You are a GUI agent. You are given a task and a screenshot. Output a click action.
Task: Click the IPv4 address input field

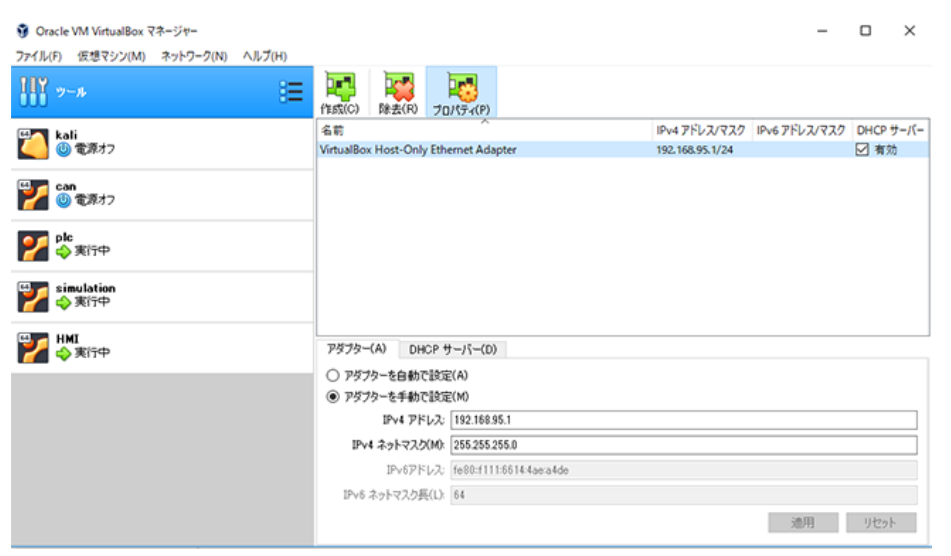[684, 420]
